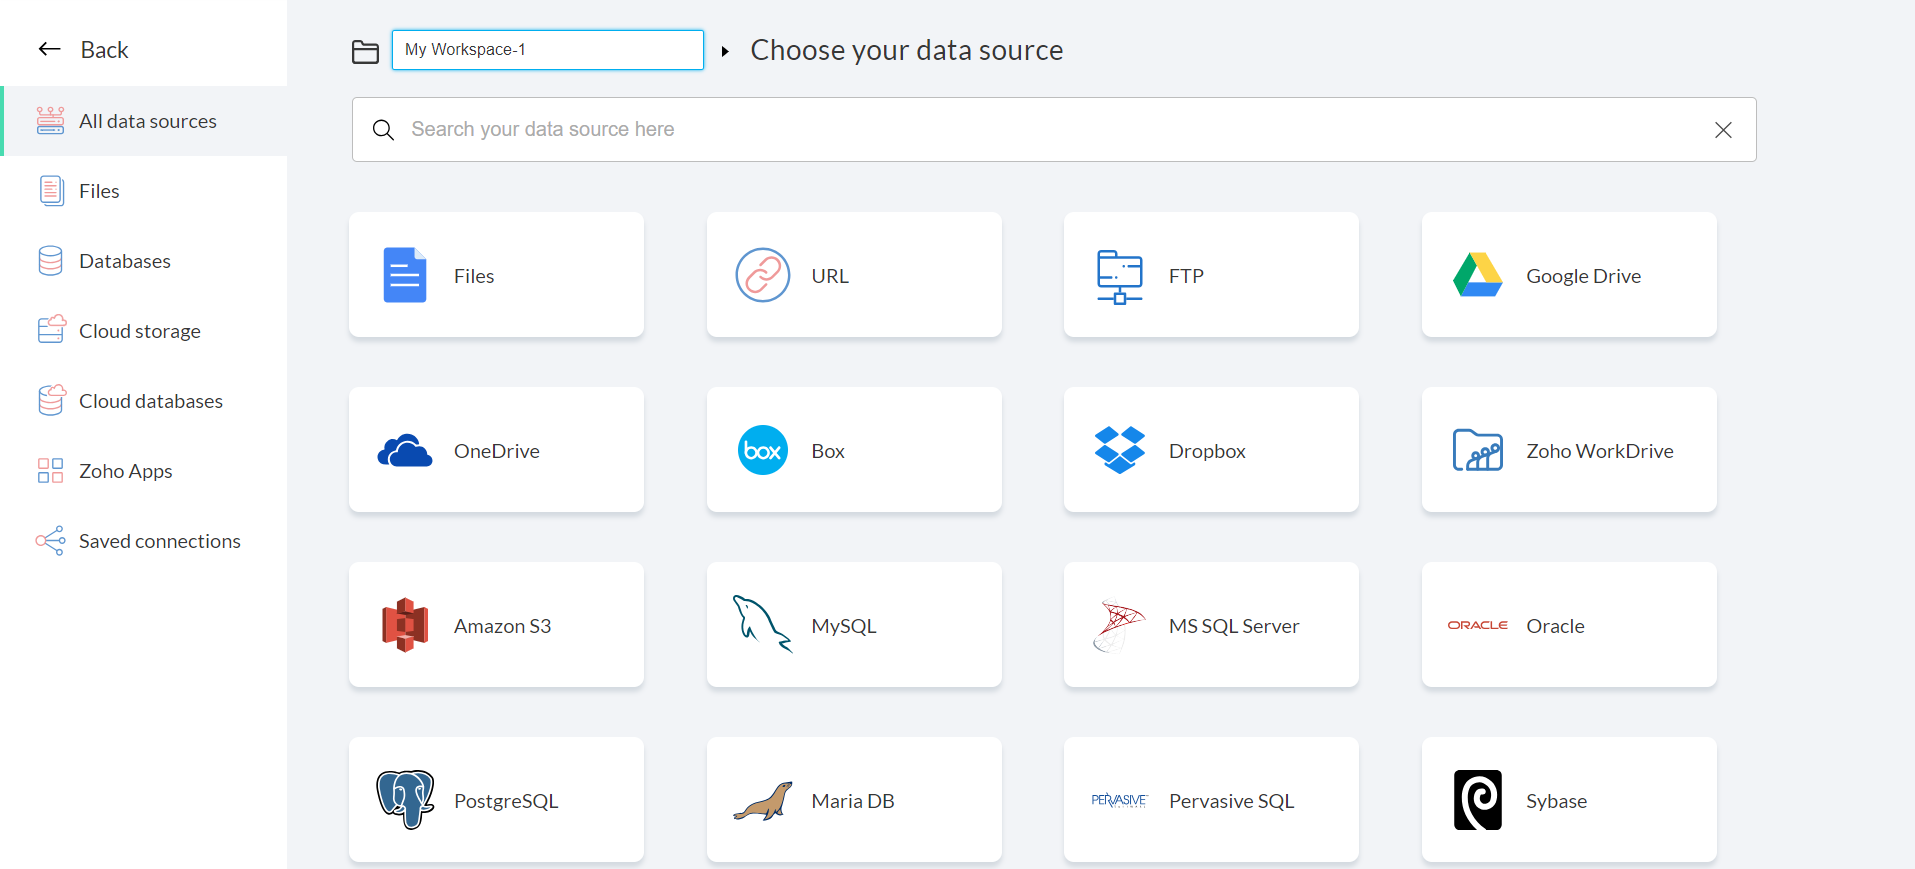Screen dimensions: 1915x869
Task: Click the Back arrow icon
Action: [50, 49]
